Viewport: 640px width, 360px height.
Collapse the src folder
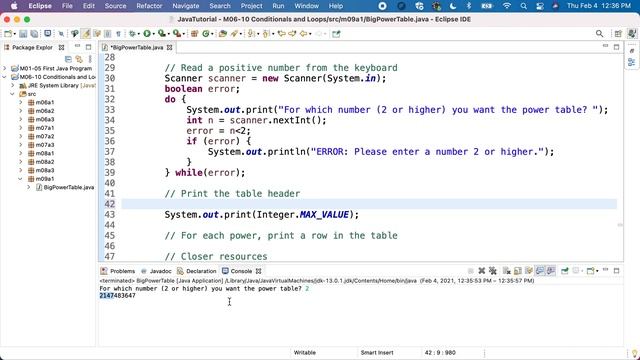(13, 94)
